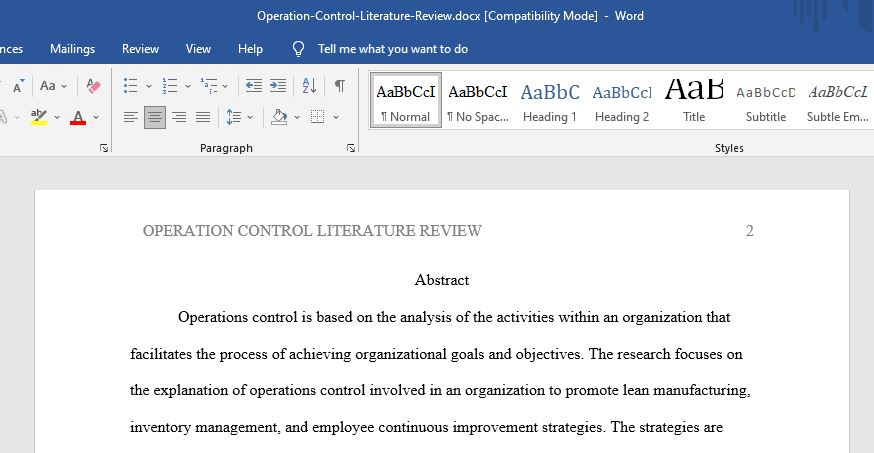Click Decrease Indent icon

[x=254, y=86]
